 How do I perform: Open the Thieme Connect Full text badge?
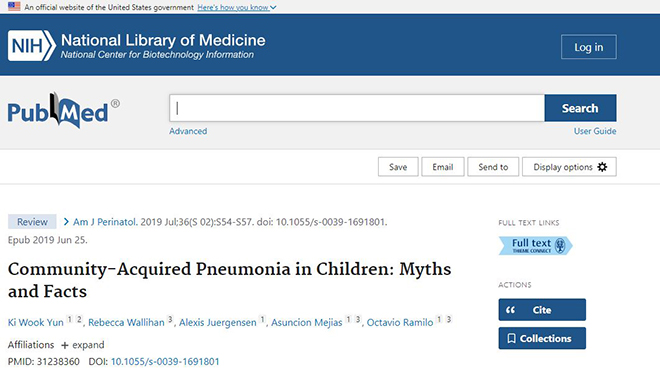tap(535, 245)
